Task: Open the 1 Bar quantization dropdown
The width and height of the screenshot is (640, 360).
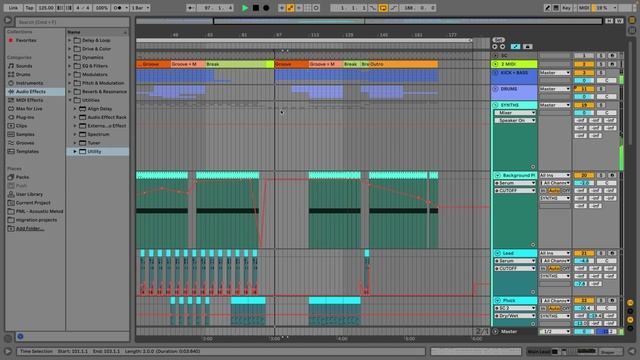Action: click(x=140, y=8)
